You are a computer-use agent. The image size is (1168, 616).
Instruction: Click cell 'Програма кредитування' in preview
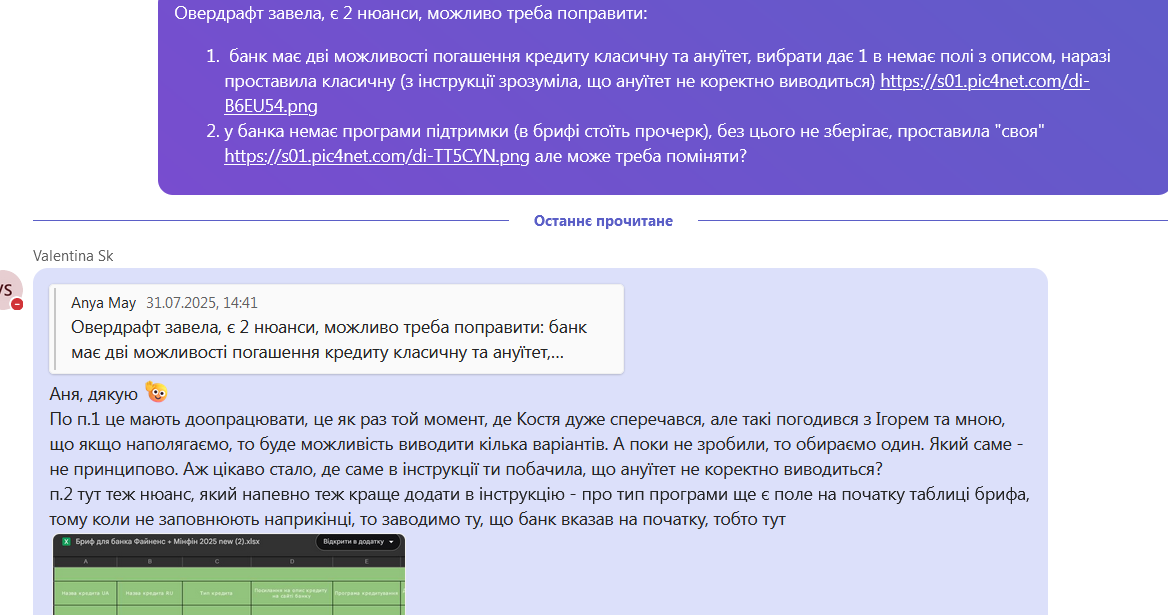(366, 593)
